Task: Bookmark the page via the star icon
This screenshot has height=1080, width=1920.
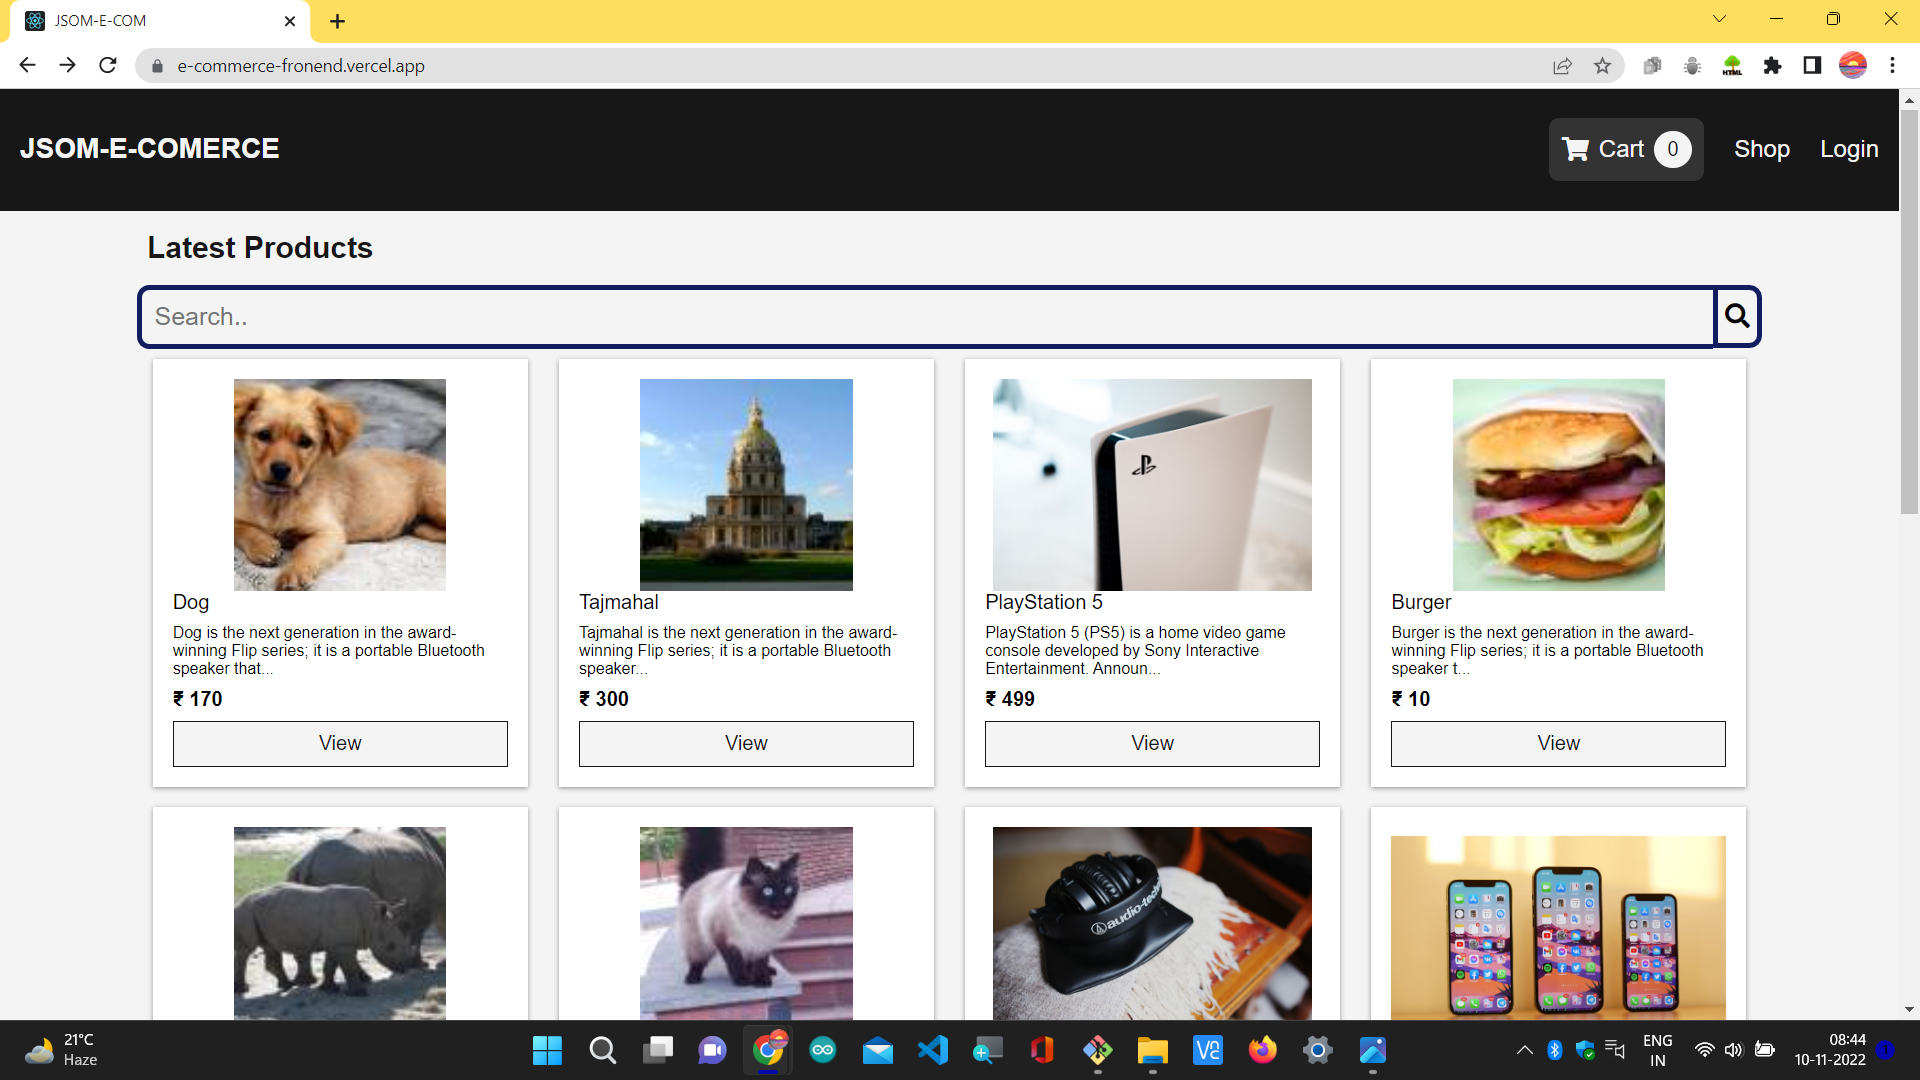Action: (x=1603, y=65)
